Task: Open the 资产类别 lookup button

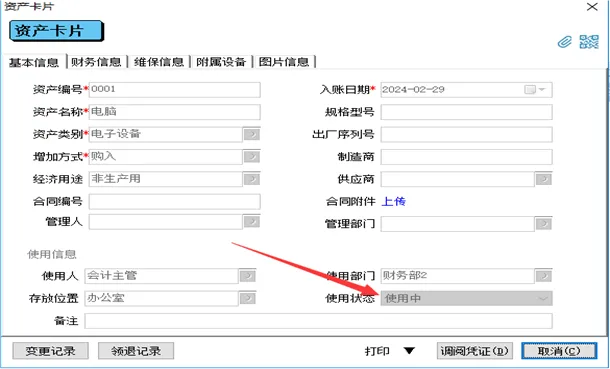Action: [x=252, y=135]
